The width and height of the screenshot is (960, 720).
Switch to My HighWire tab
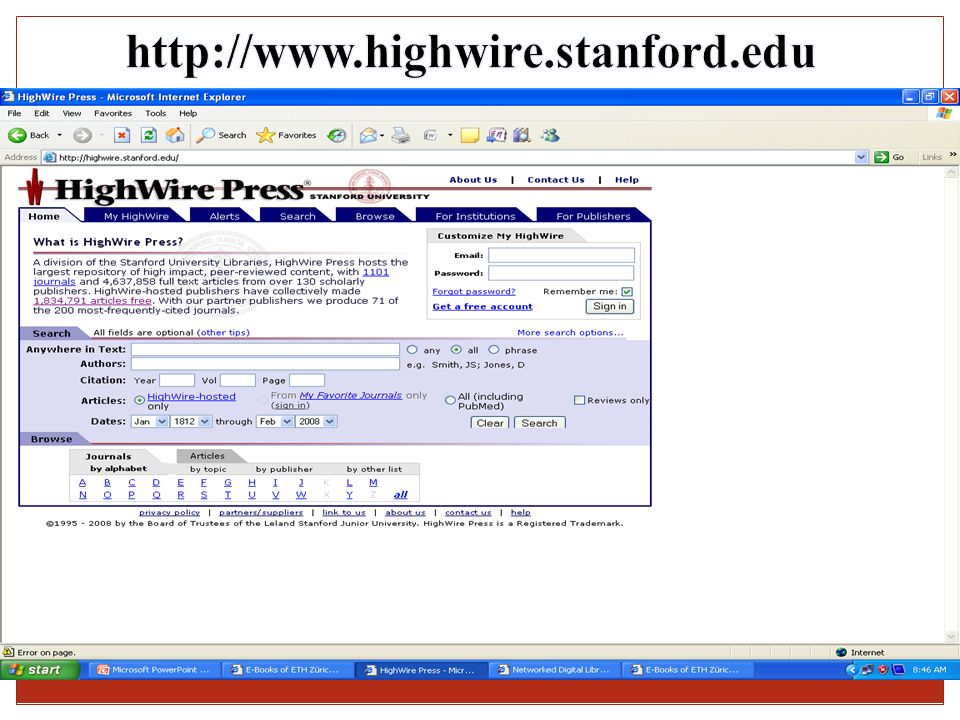(x=136, y=216)
